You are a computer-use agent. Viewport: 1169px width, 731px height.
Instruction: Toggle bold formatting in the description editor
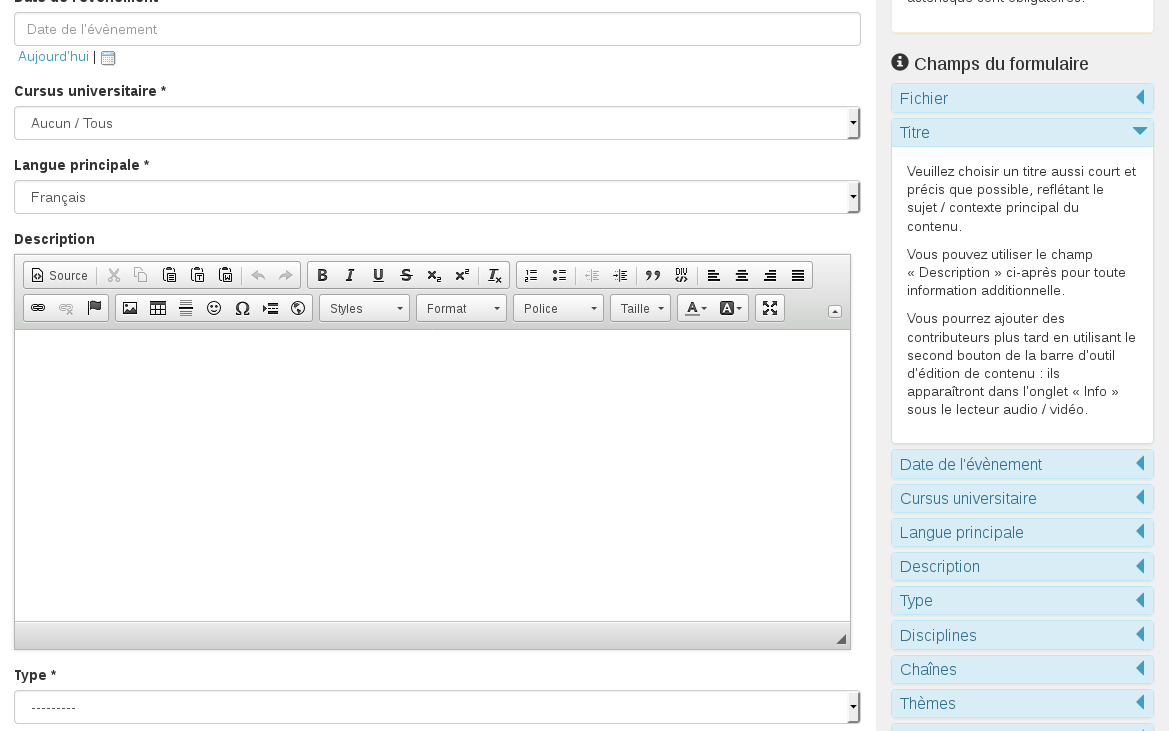(x=322, y=275)
